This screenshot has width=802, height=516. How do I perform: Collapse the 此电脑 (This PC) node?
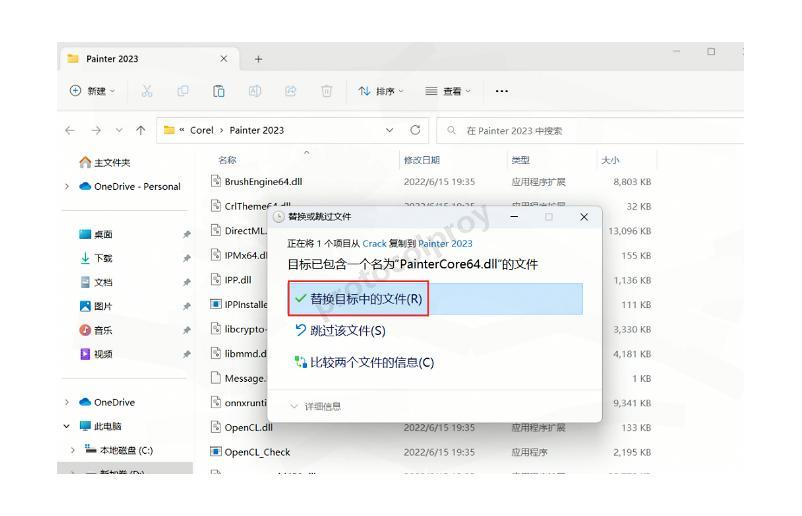pyautogui.click(x=67, y=426)
